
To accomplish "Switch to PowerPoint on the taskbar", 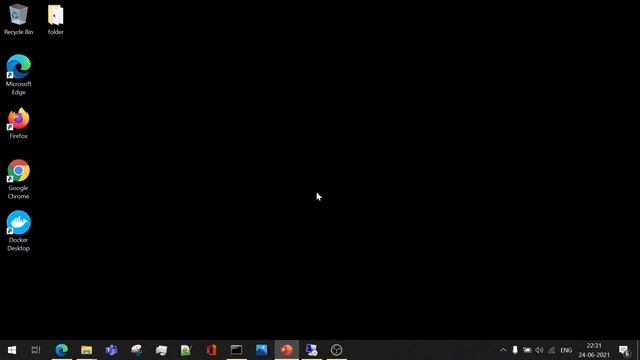I will [x=287, y=350].
